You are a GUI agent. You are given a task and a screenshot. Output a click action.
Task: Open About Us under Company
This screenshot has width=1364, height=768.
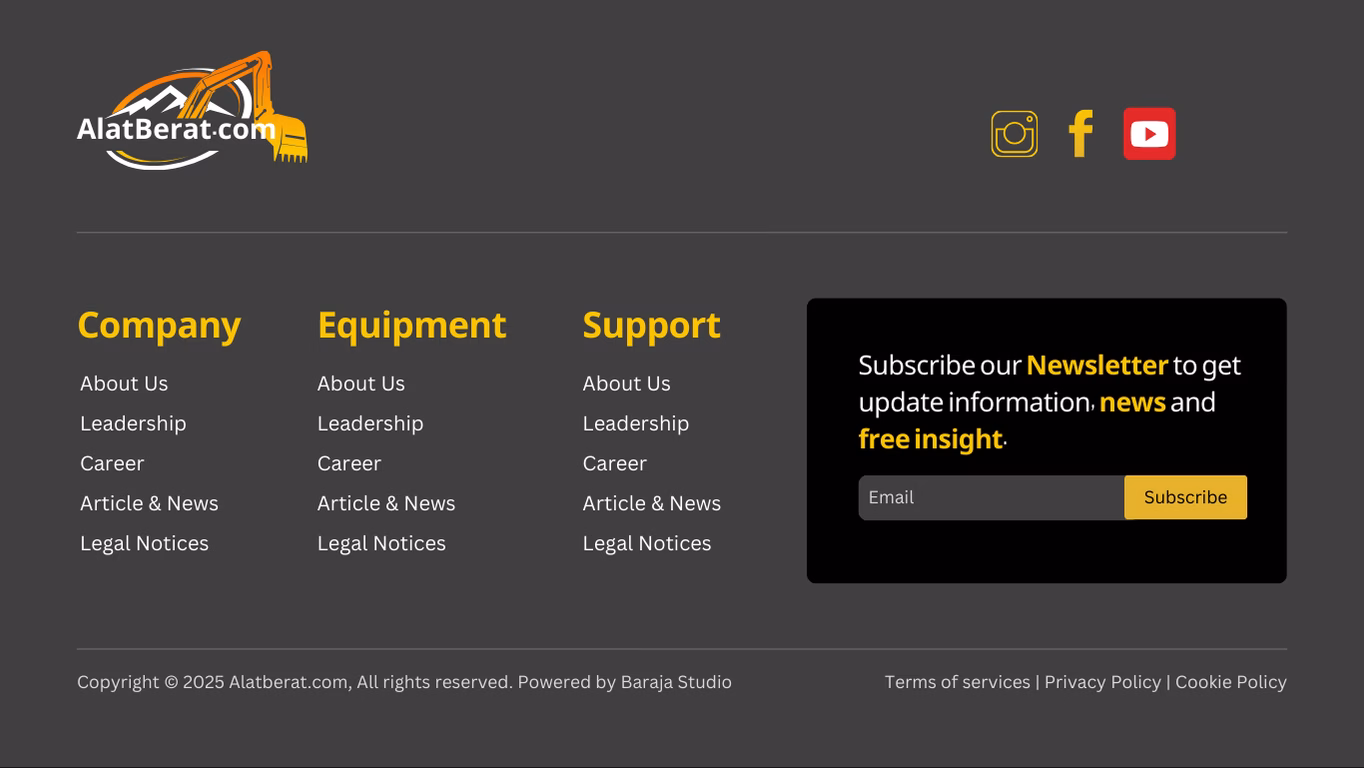(x=124, y=384)
